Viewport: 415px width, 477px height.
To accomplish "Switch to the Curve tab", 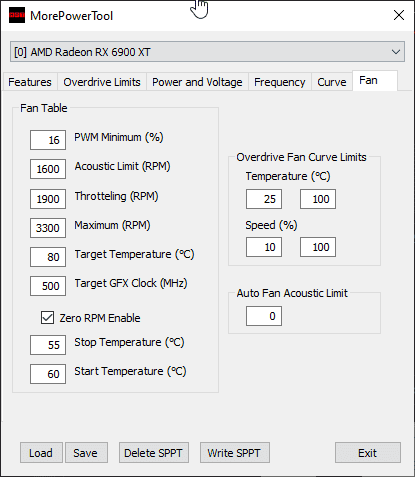I will tap(332, 82).
